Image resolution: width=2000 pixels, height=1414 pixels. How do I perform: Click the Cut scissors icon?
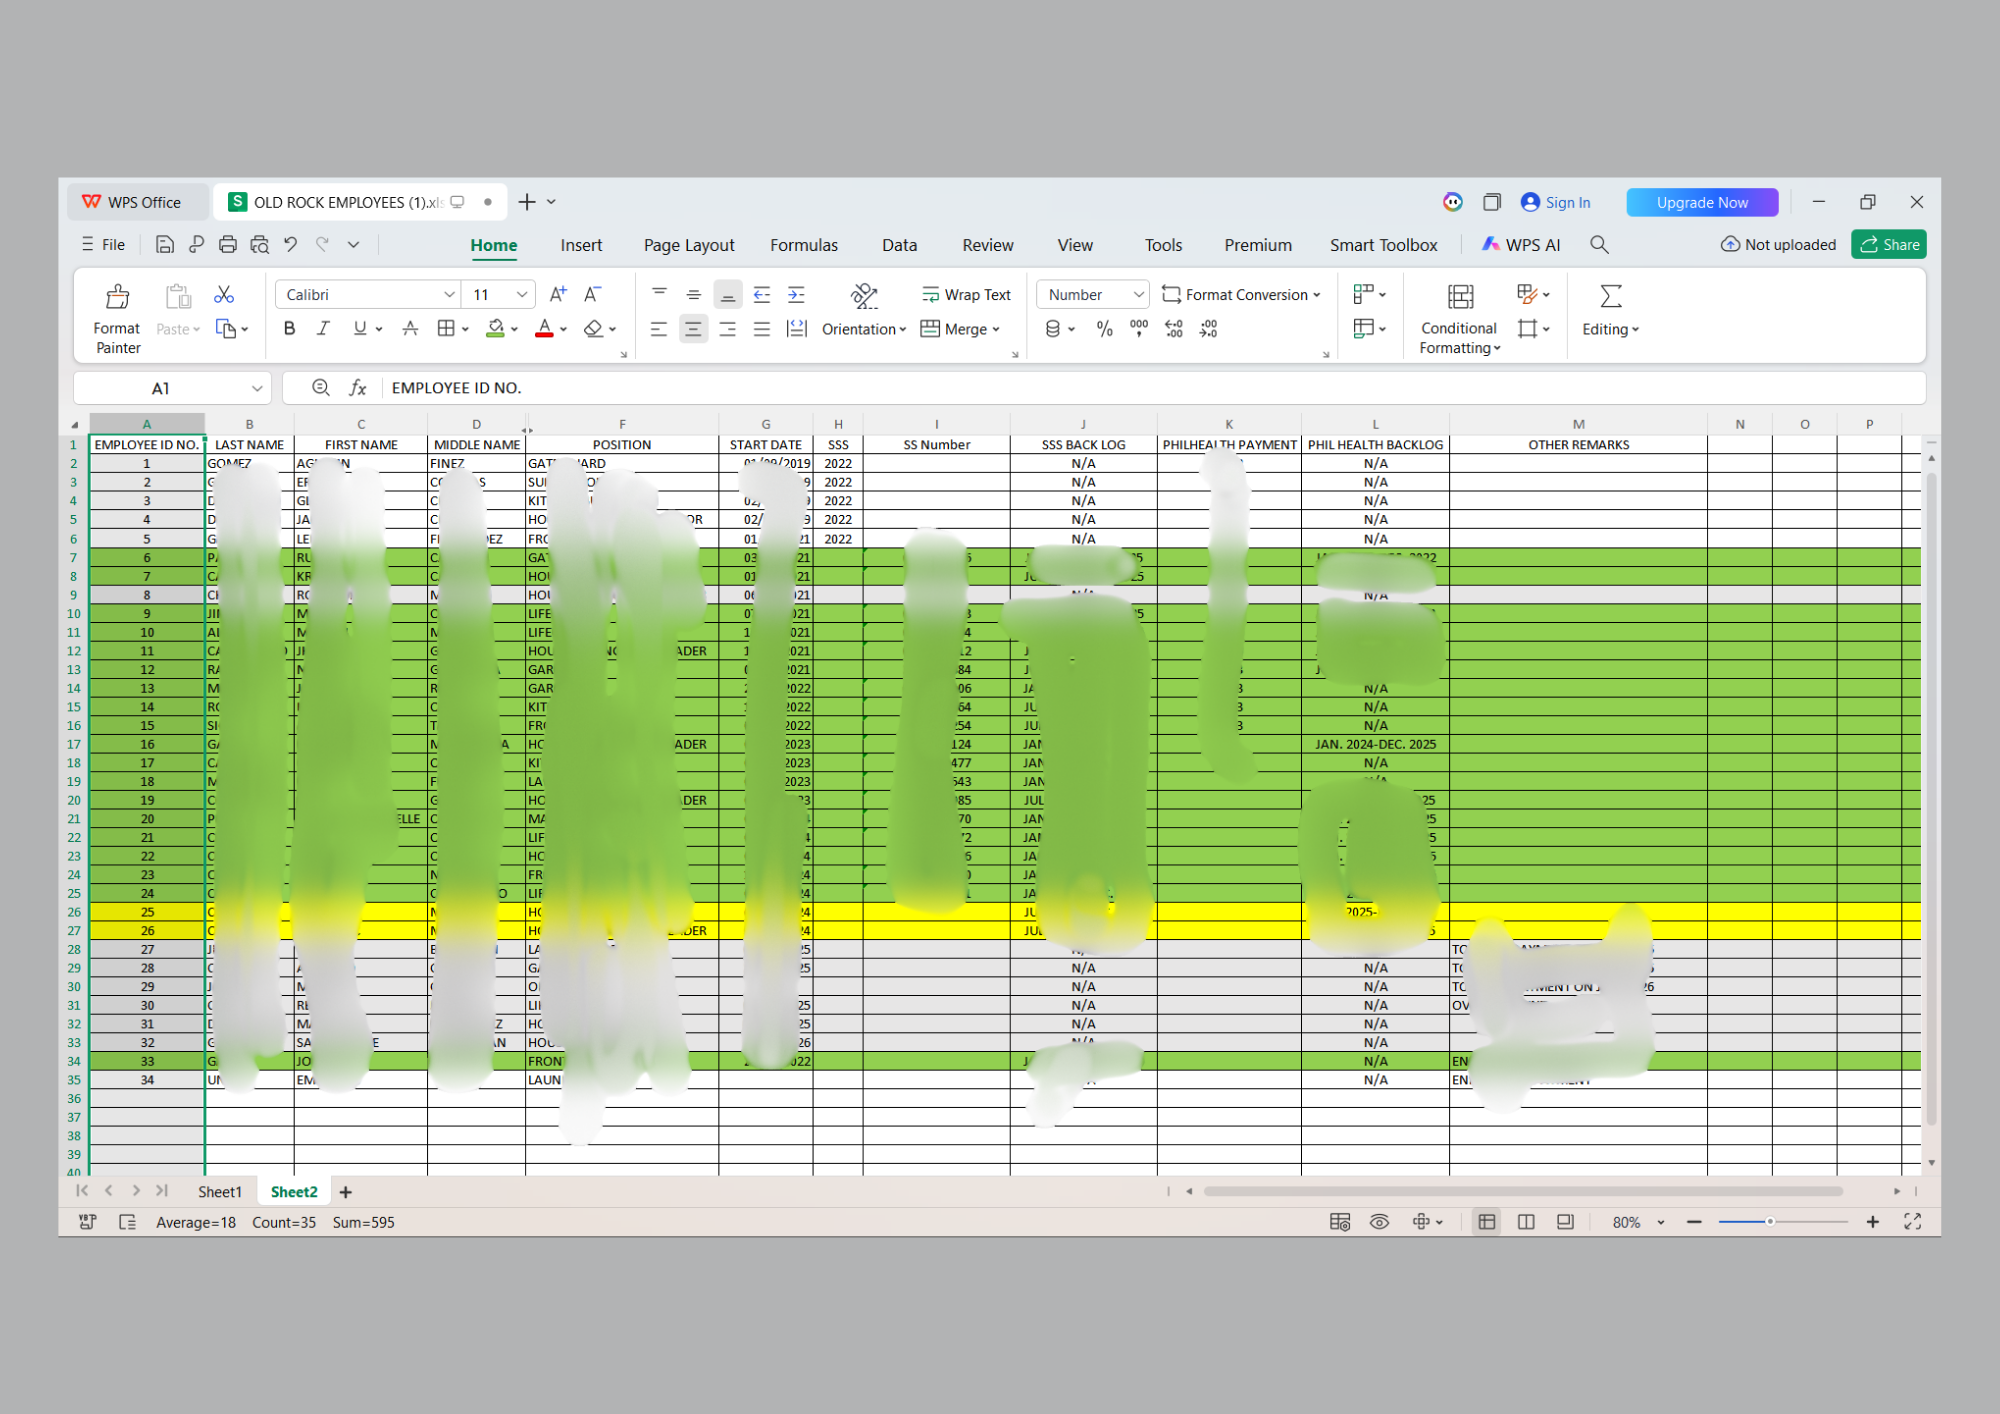point(224,294)
